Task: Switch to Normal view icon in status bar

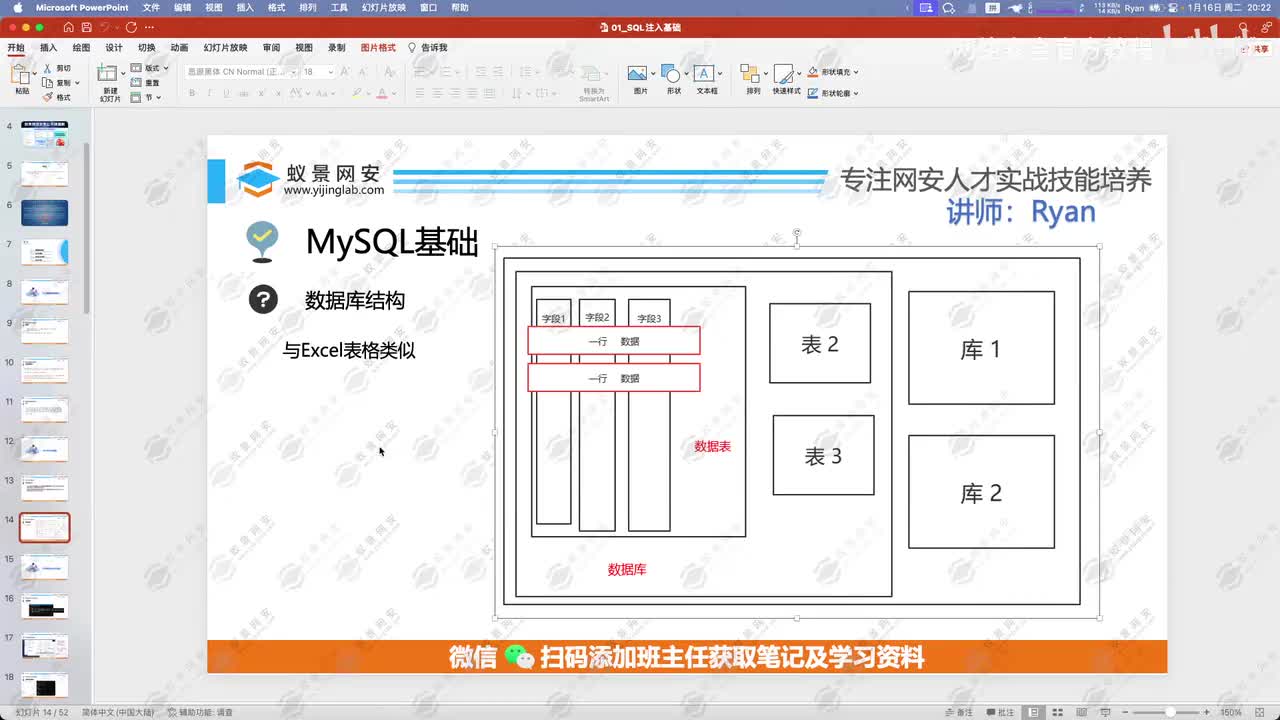Action: pyautogui.click(x=1033, y=712)
